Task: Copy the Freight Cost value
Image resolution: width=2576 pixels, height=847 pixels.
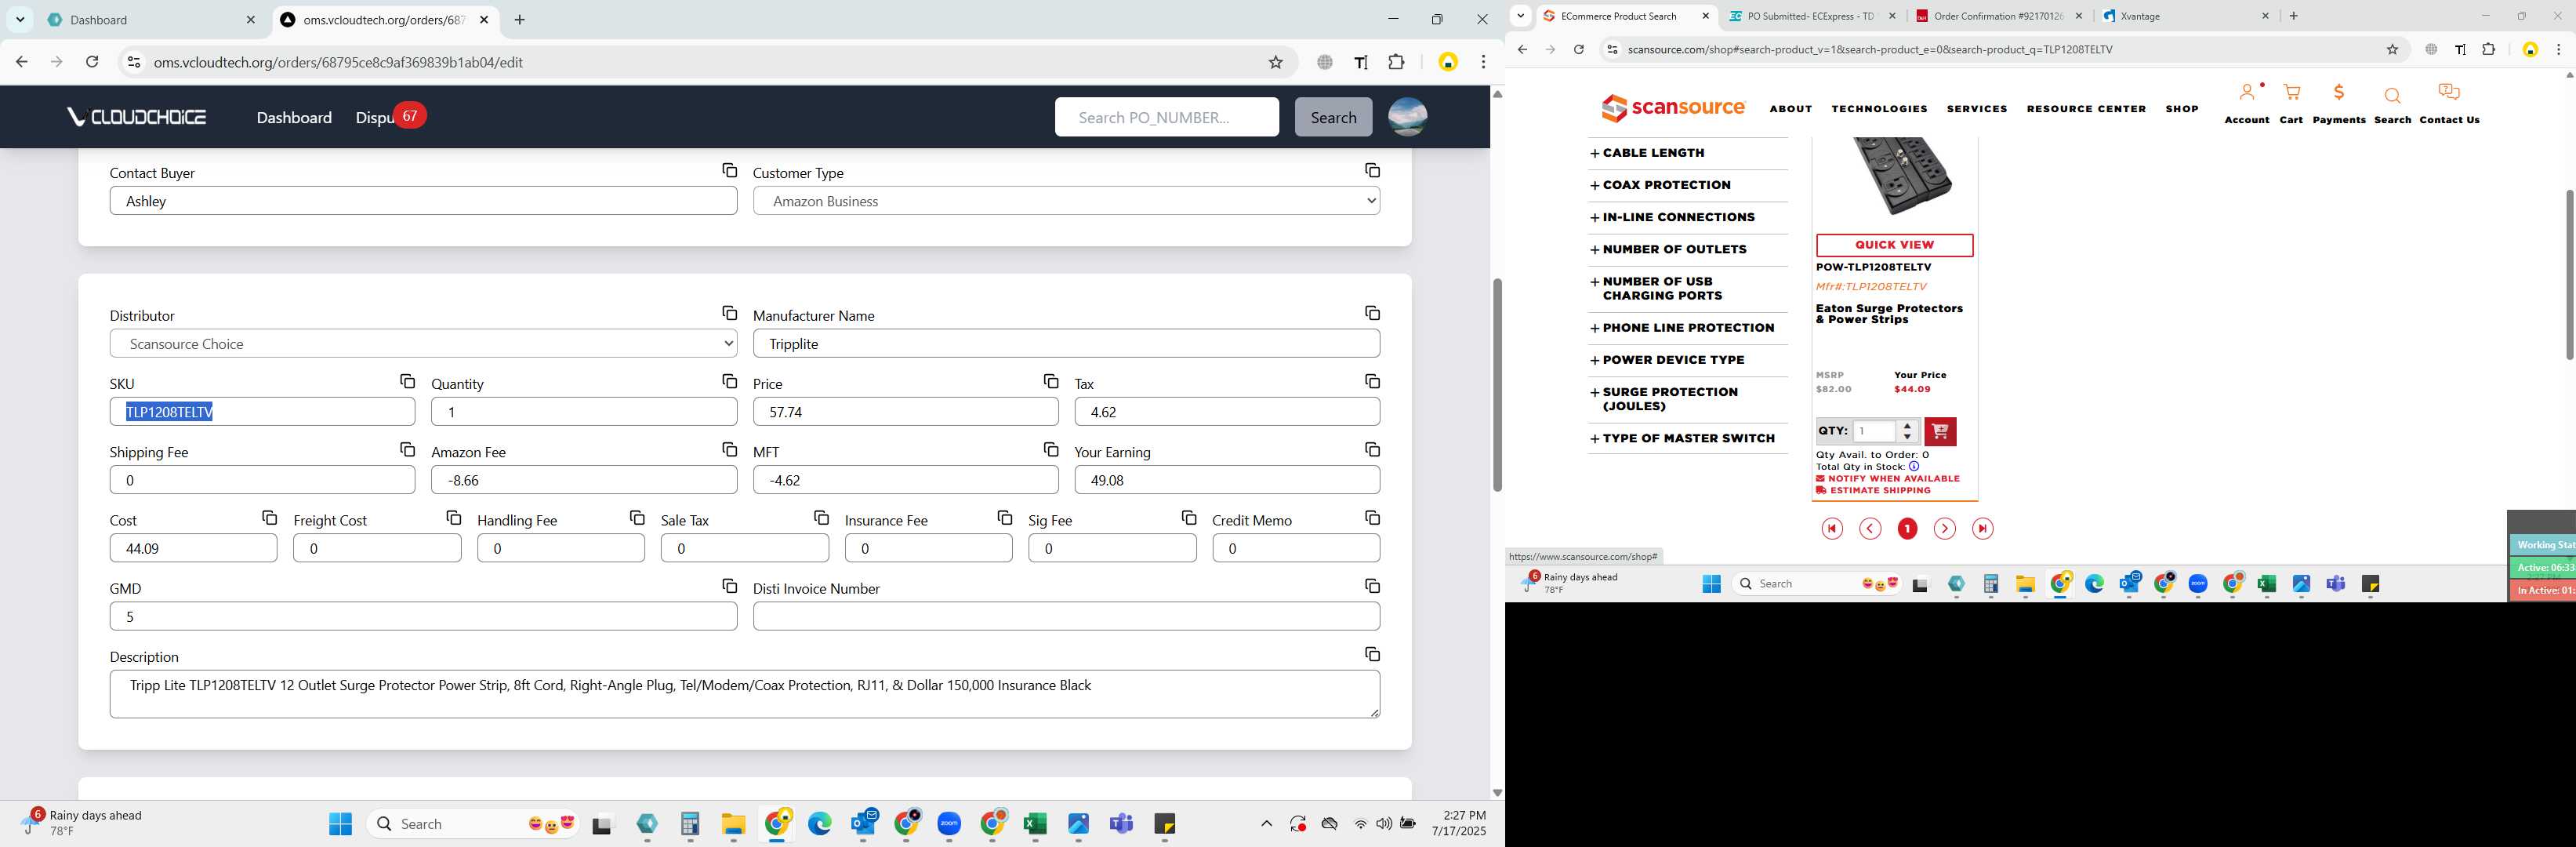Action: 453,518
